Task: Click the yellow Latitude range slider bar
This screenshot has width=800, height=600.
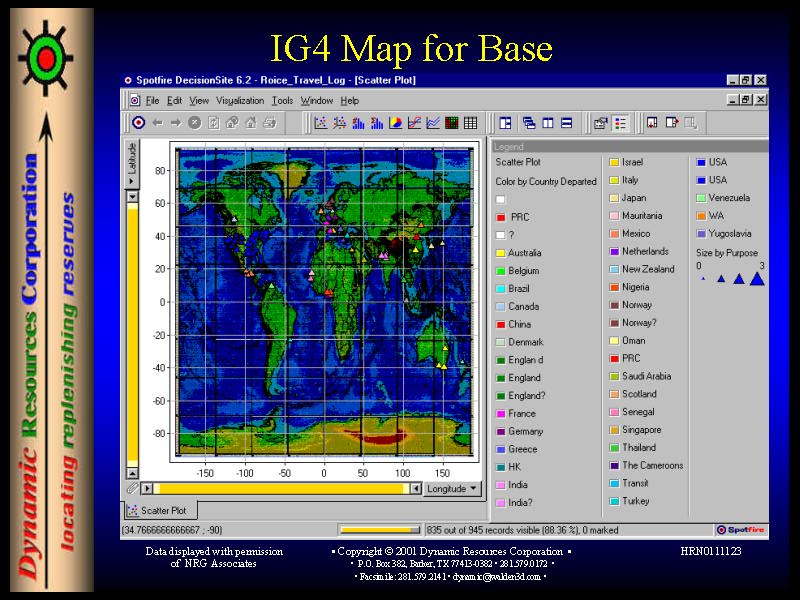Action: tap(131, 335)
